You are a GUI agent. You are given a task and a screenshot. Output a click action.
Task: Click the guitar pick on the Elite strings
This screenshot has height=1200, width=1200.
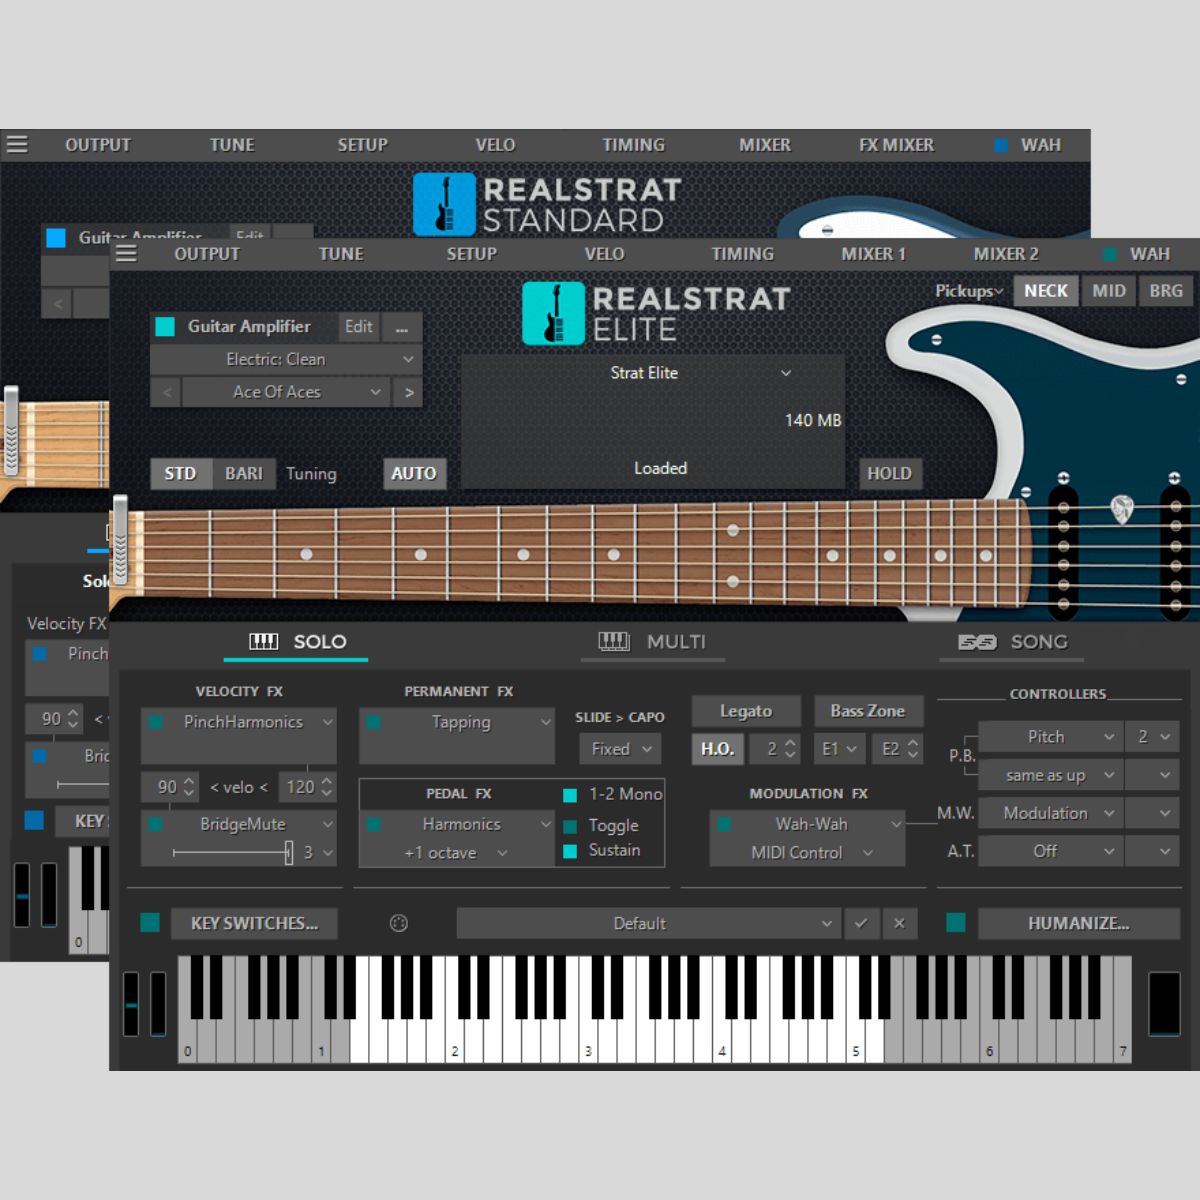(x=1122, y=509)
